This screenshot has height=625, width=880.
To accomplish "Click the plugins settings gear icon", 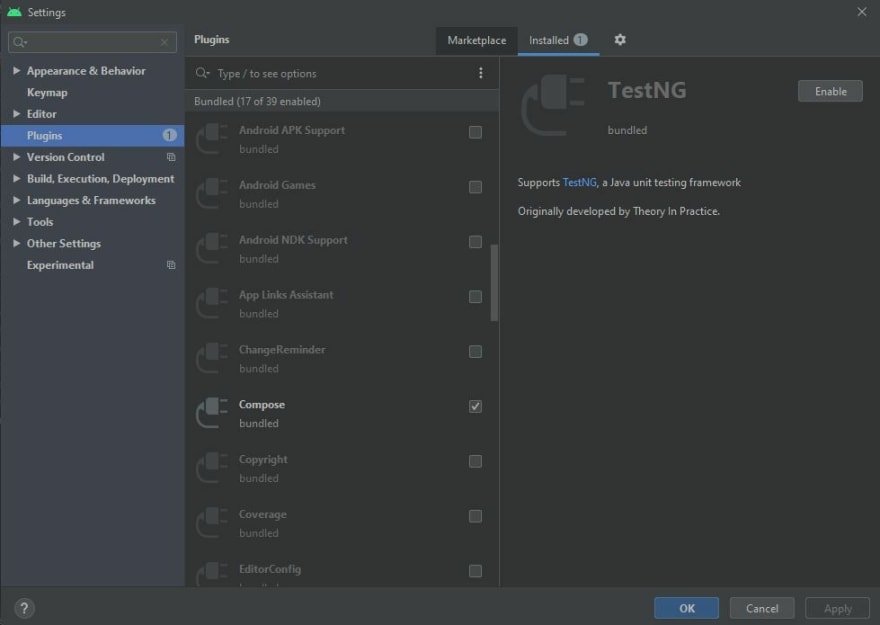I will (620, 40).
